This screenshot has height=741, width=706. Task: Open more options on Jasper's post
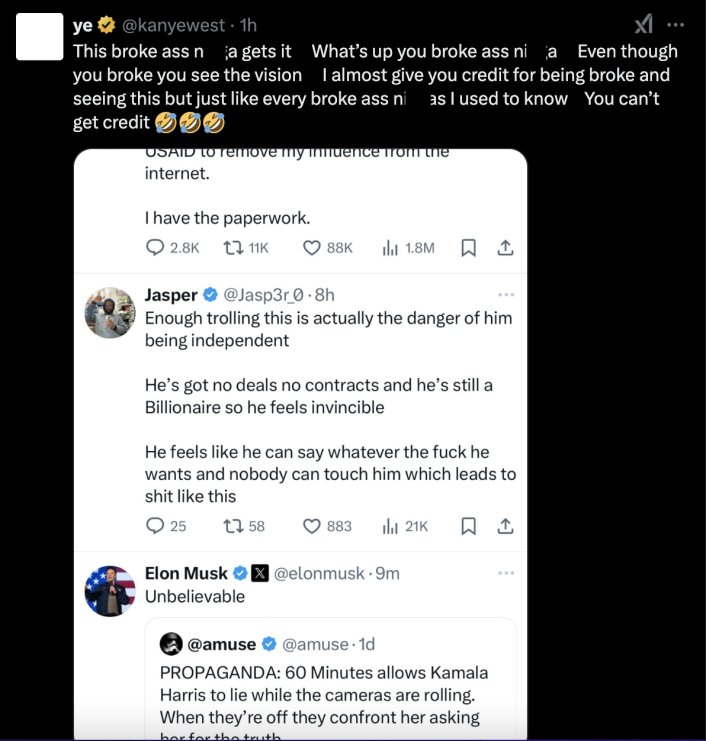click(506, 295)
